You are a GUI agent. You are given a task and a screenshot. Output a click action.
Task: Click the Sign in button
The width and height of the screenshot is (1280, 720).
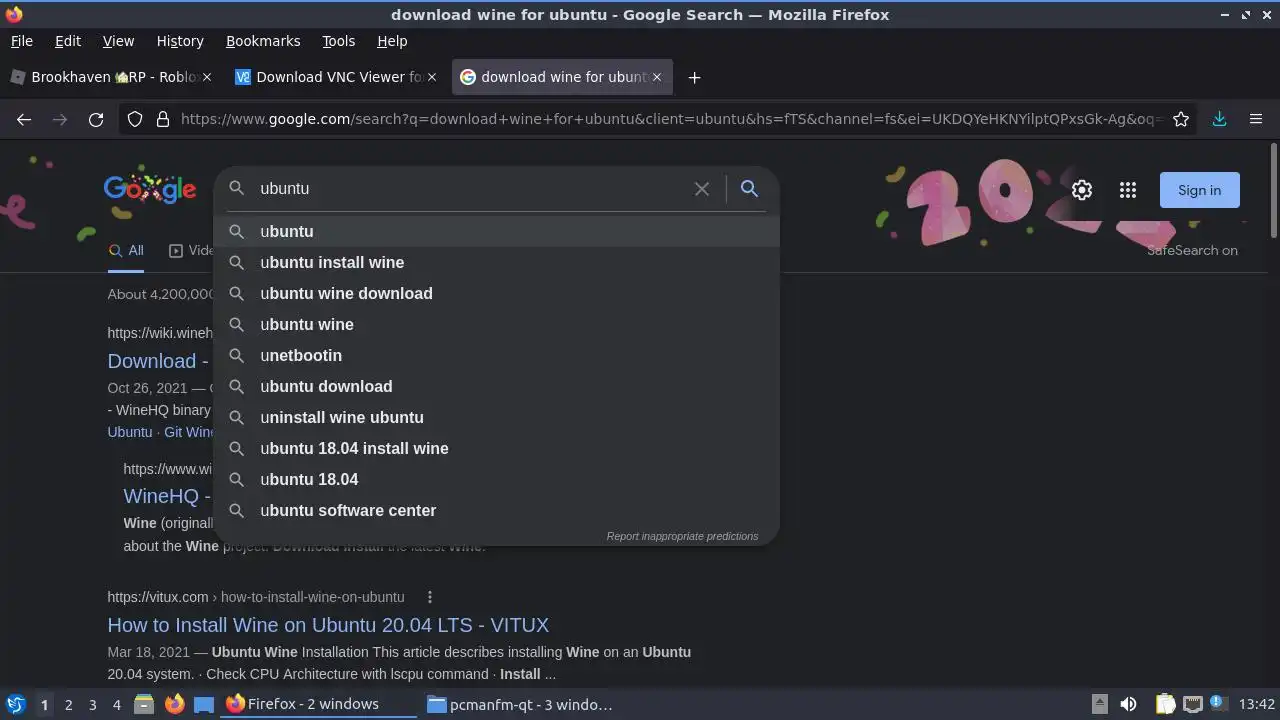(x=1199, y=190)
